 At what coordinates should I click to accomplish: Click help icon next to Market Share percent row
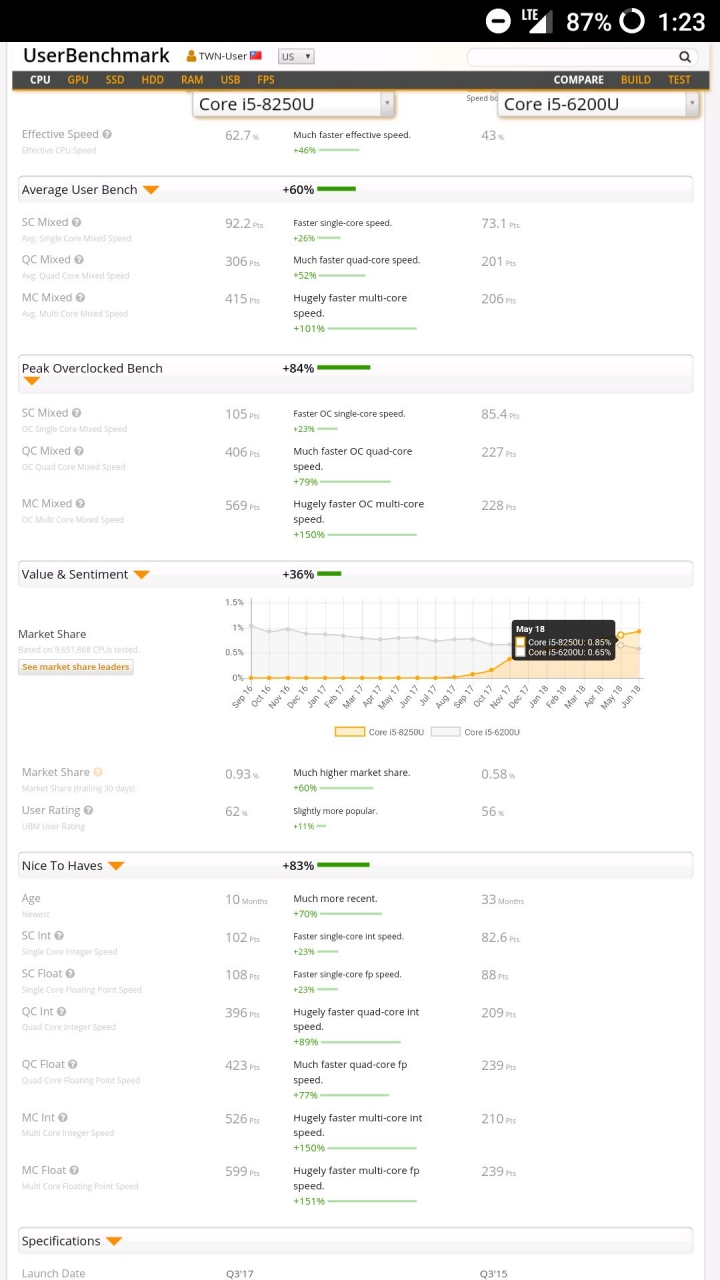point(98,772)
